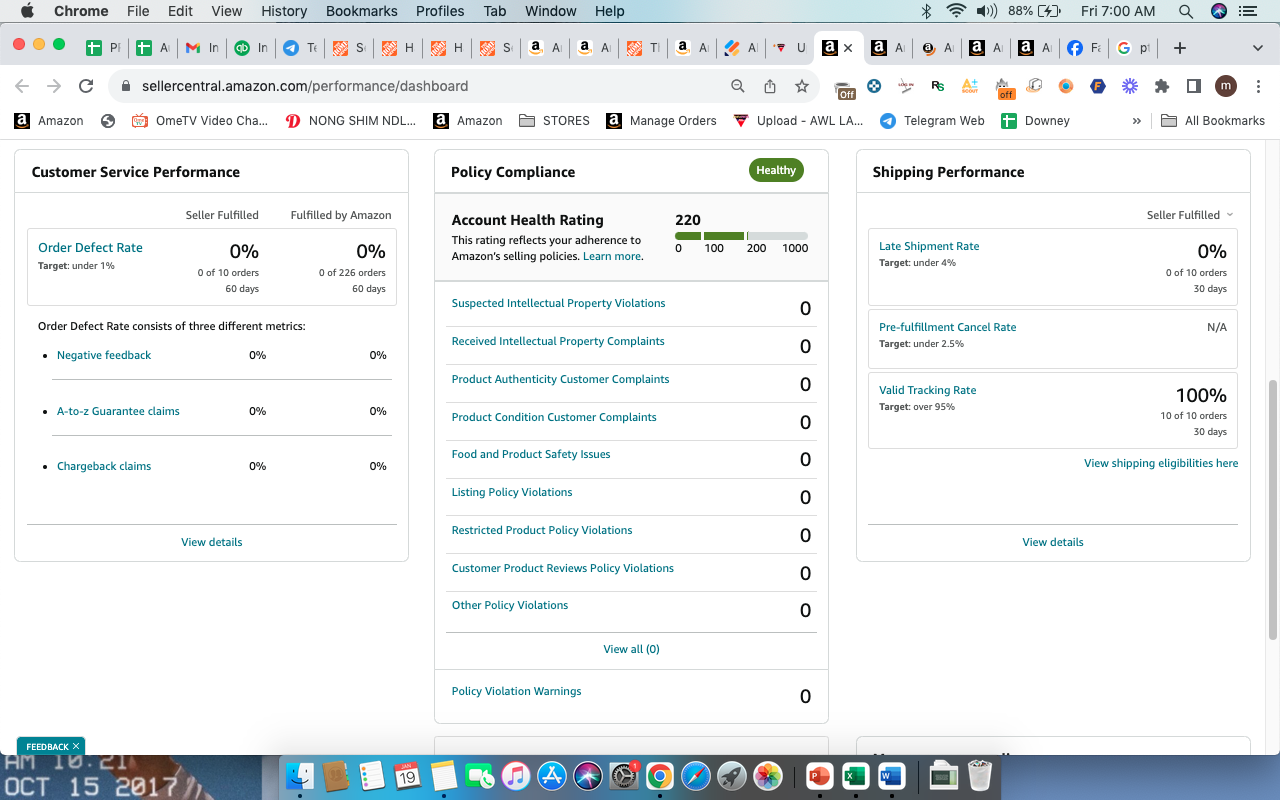
Task: Click the page vertical scrollbar
Action: coord(1273,510)
